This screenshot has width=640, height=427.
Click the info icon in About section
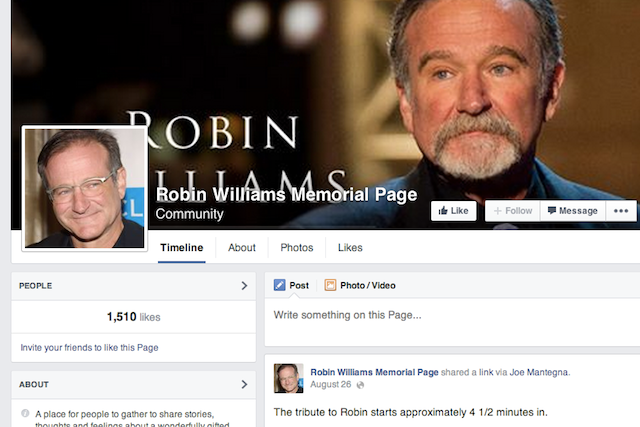coord(25,413)
